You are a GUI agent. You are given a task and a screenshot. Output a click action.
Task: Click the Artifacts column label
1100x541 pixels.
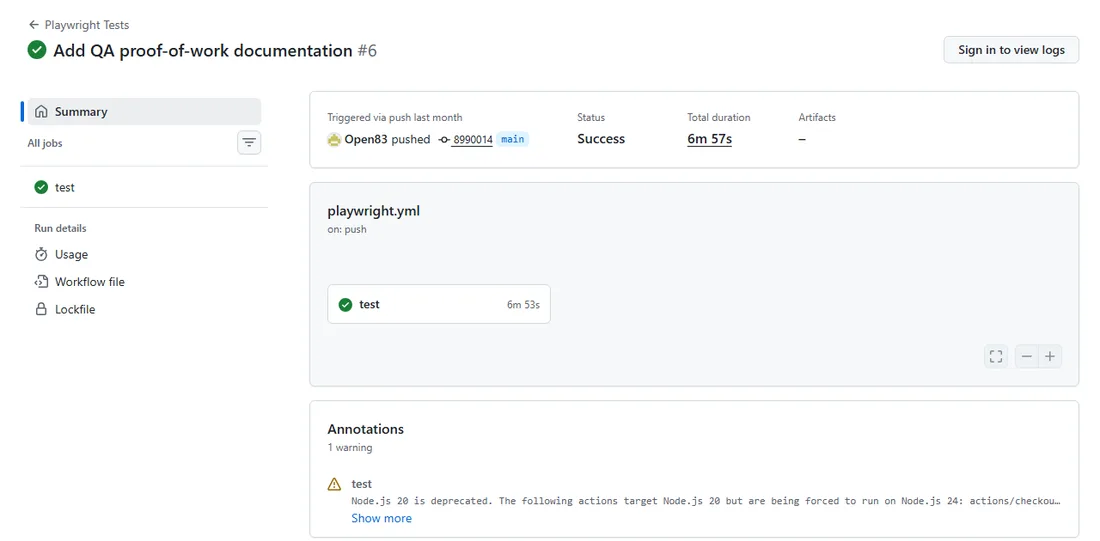[817, 117]
